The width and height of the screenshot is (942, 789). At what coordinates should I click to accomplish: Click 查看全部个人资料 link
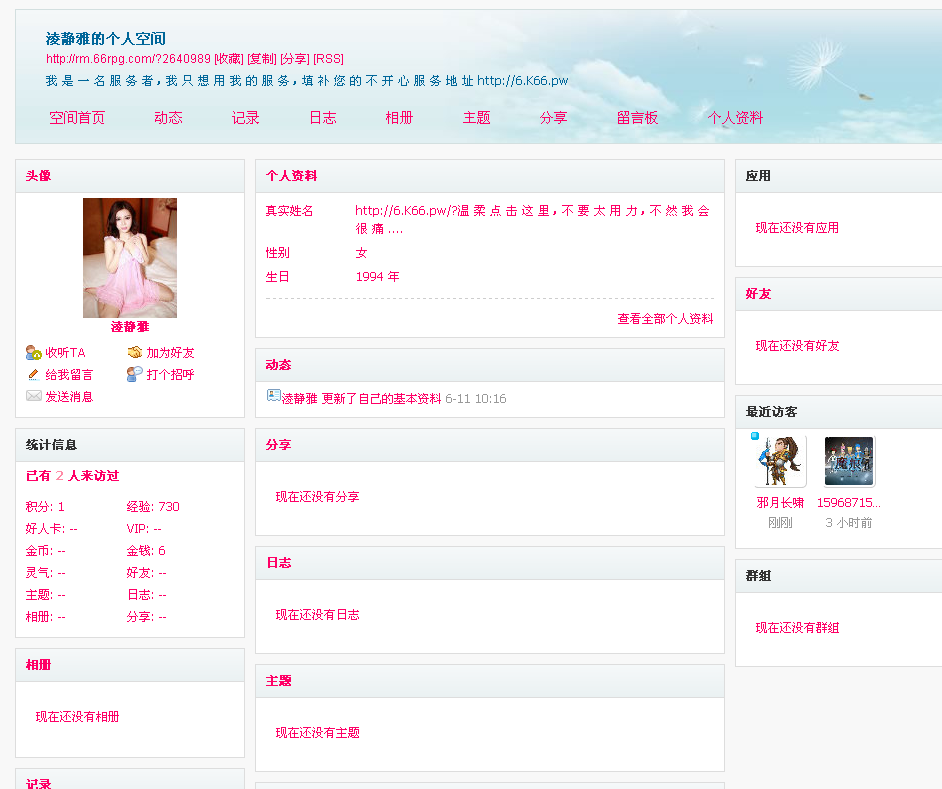click(x=666, y=319)
